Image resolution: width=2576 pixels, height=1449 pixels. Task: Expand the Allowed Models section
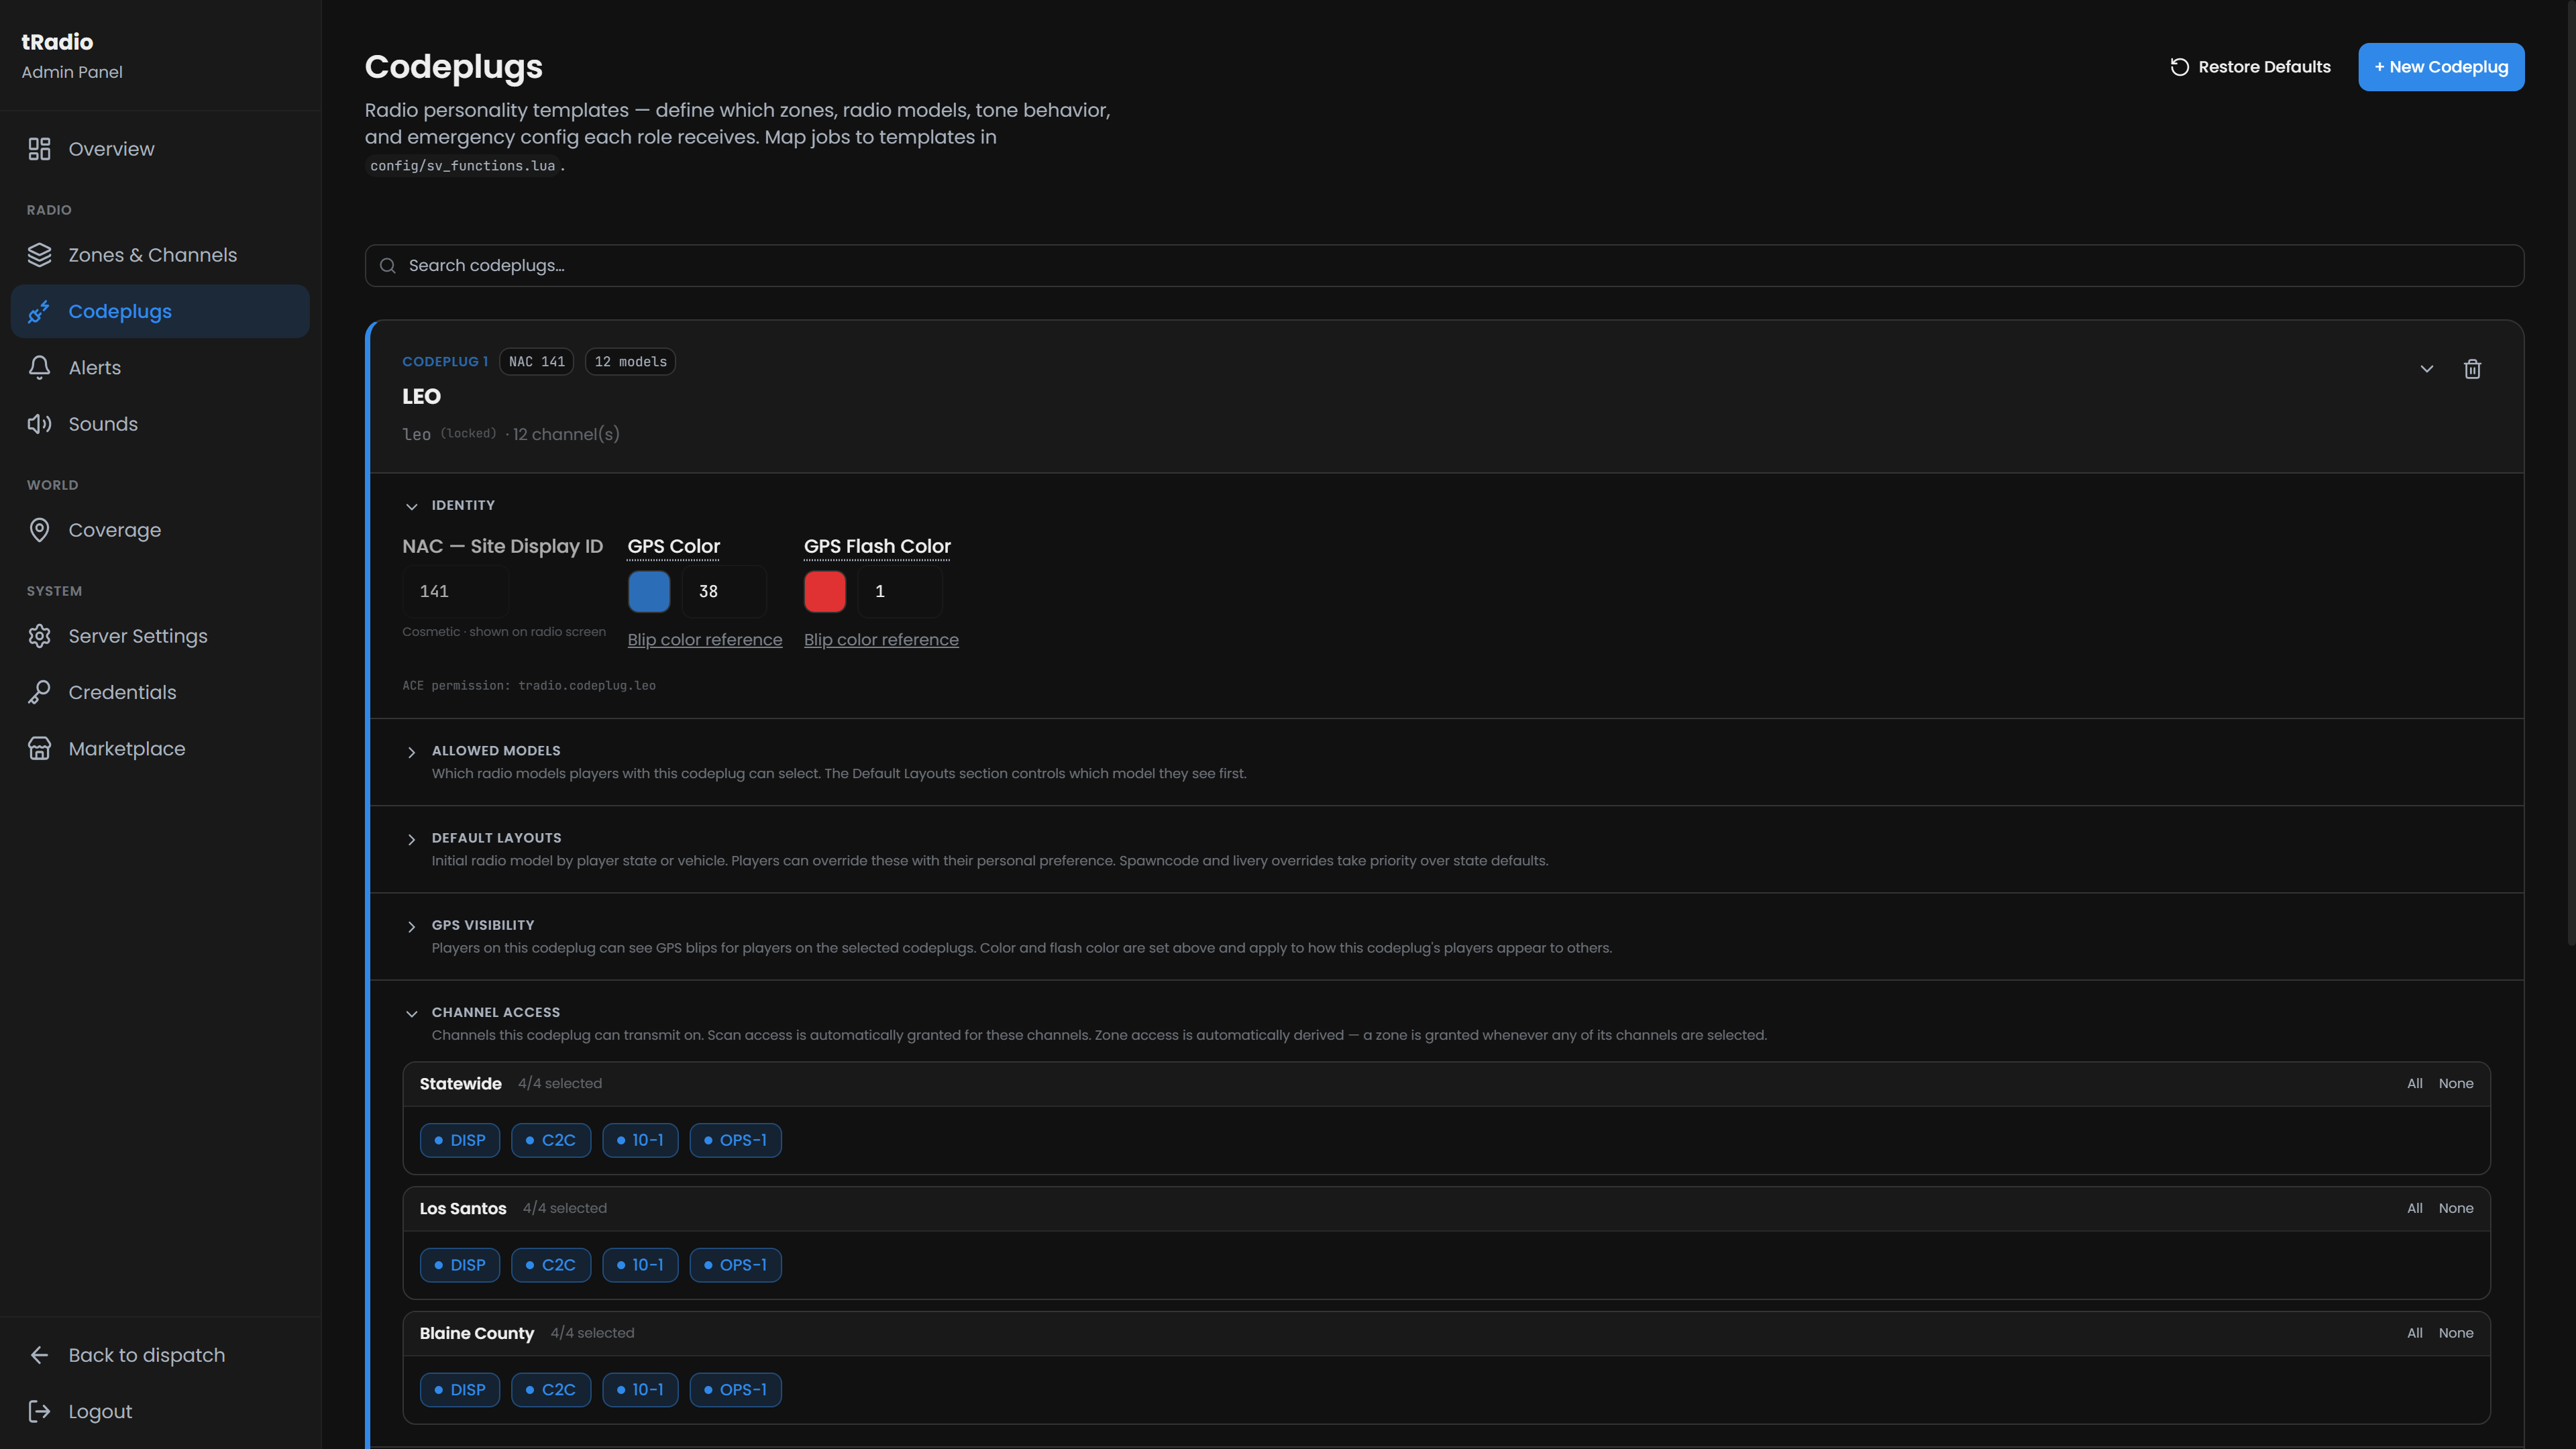pyautogui.click(x=411, y=752)
